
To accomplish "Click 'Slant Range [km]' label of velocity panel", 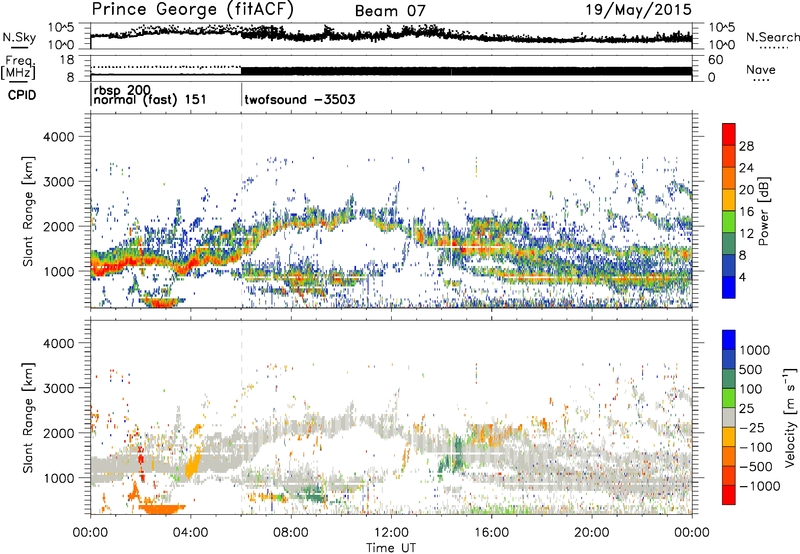I will pos(28,417).
